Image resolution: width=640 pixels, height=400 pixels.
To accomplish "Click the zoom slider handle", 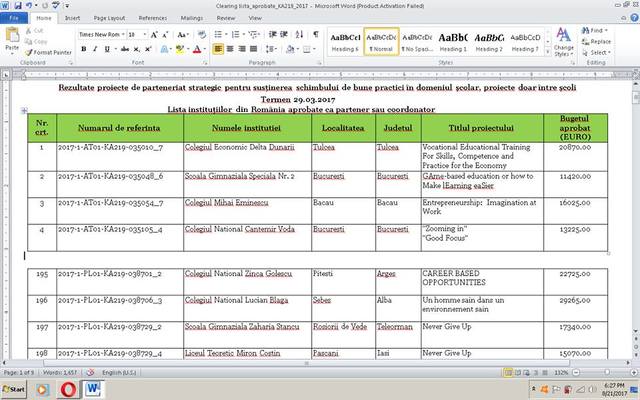I will [x=607, y=372].
